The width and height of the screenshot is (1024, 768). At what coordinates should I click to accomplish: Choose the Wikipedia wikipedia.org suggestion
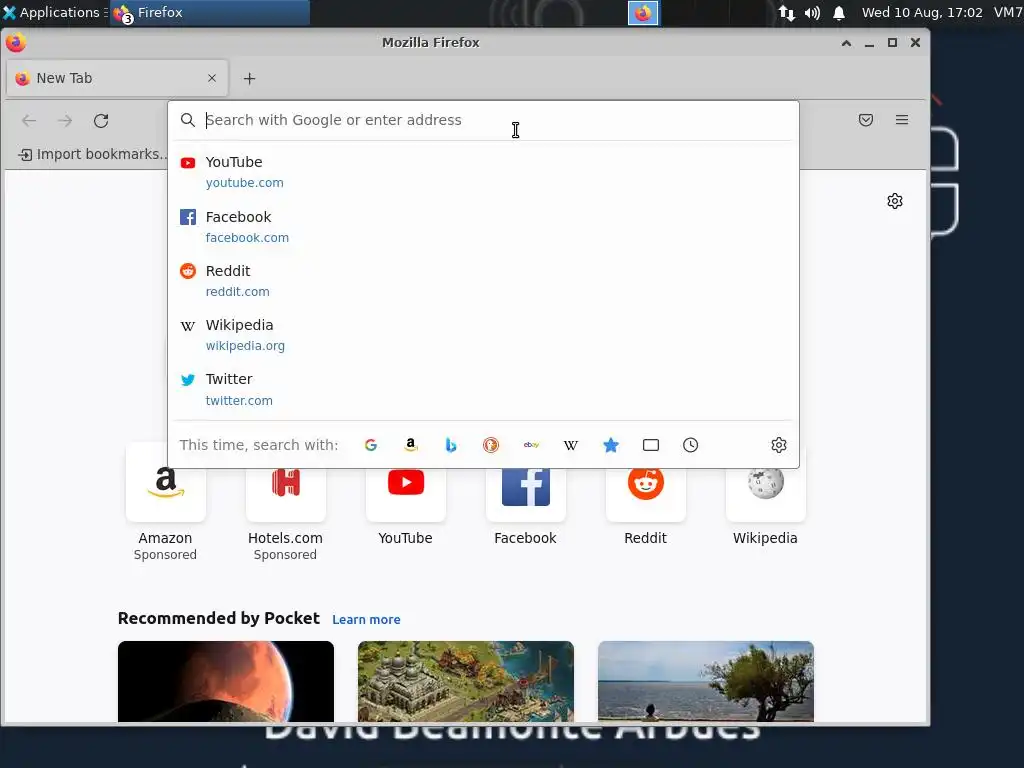(483, 335)
